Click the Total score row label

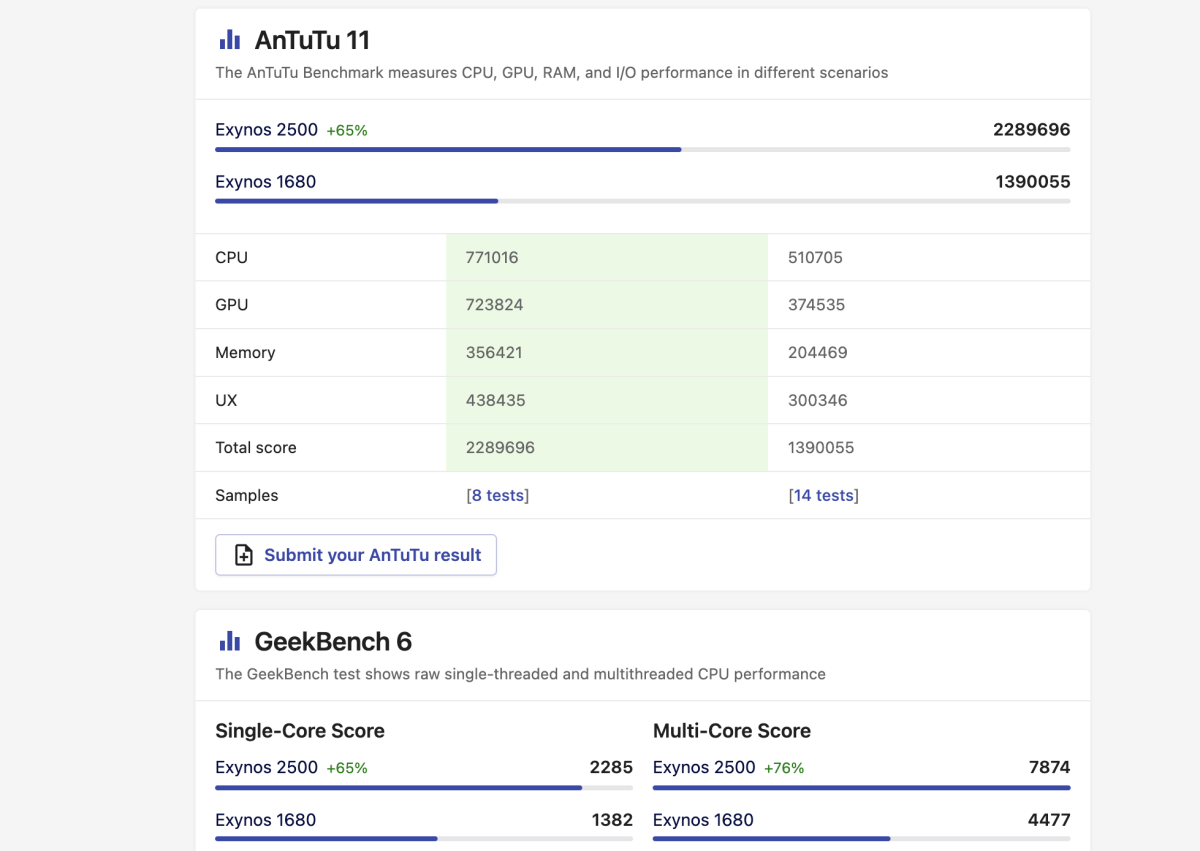tap(256, 448)
